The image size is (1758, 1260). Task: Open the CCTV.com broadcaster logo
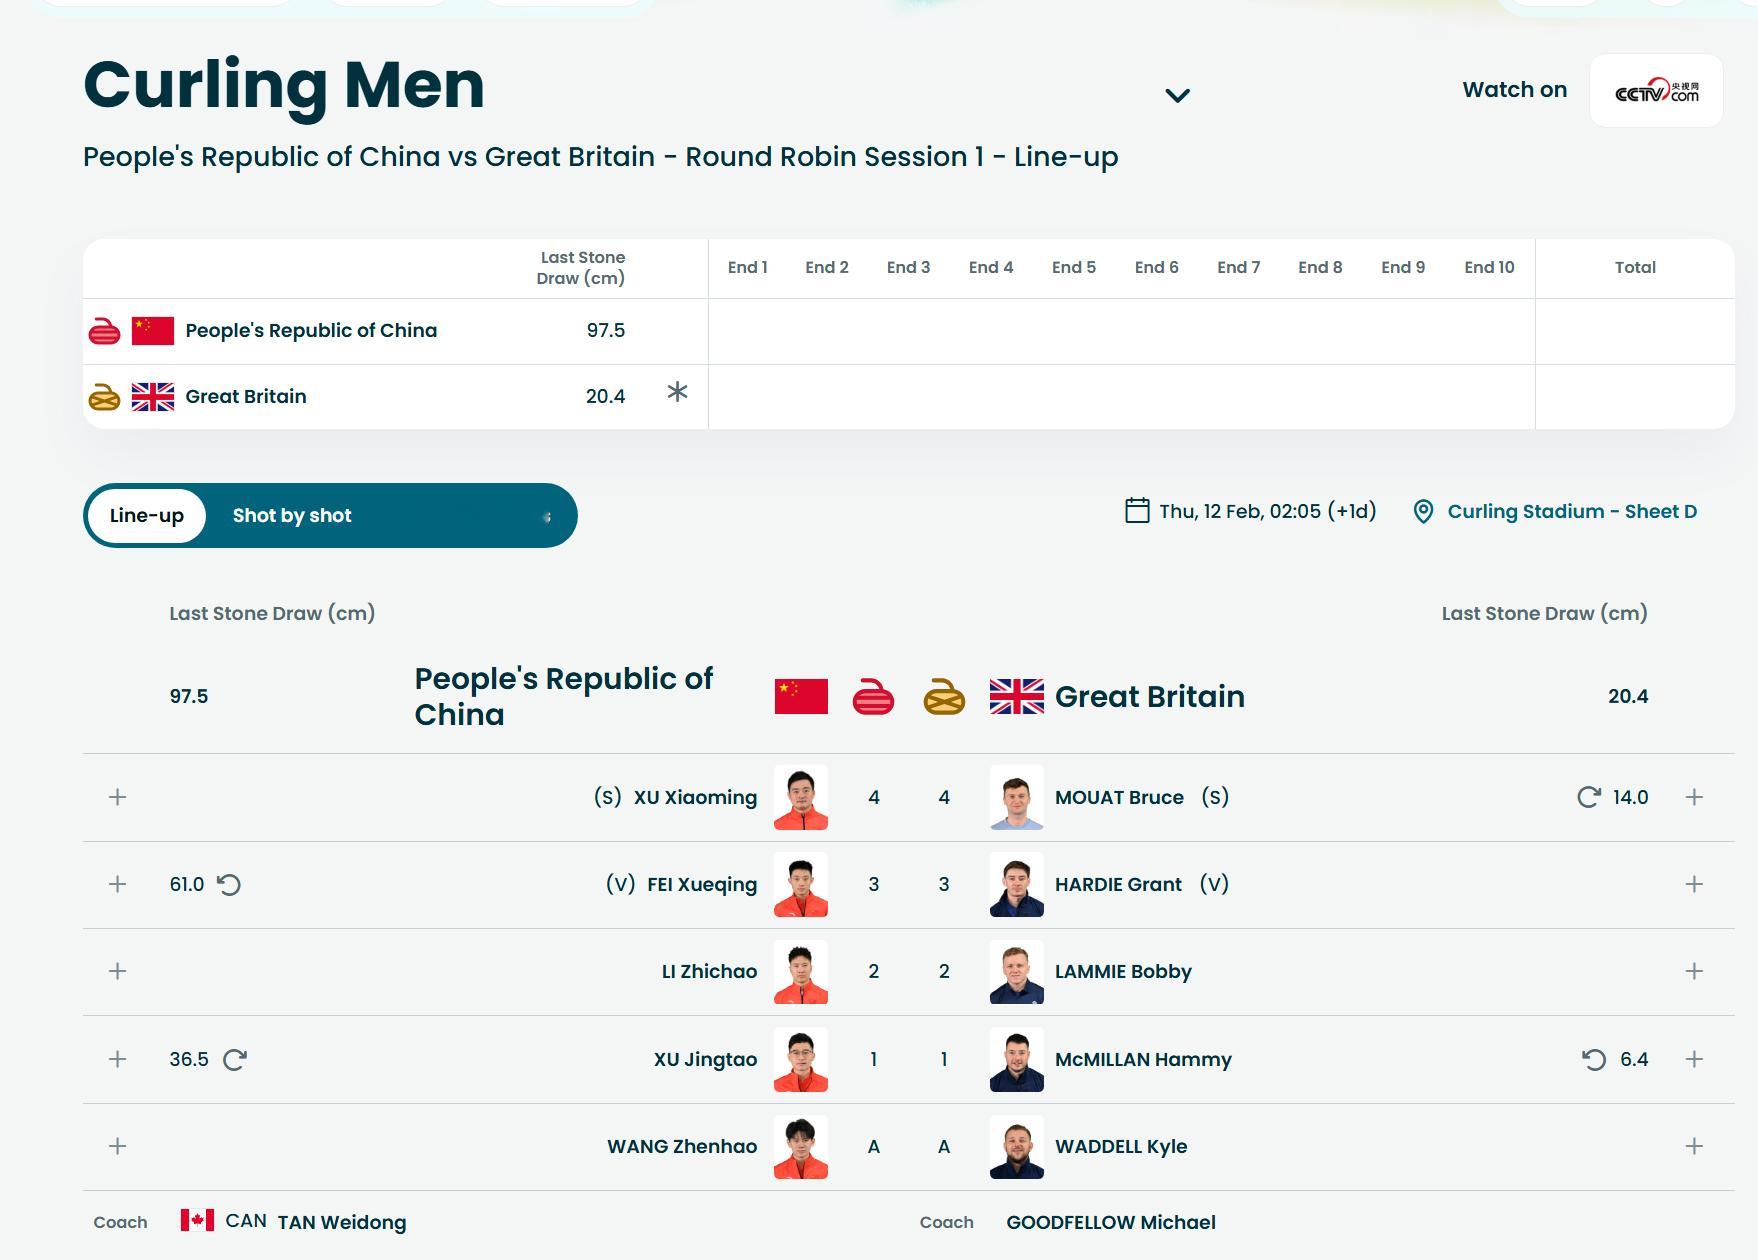1656,91
